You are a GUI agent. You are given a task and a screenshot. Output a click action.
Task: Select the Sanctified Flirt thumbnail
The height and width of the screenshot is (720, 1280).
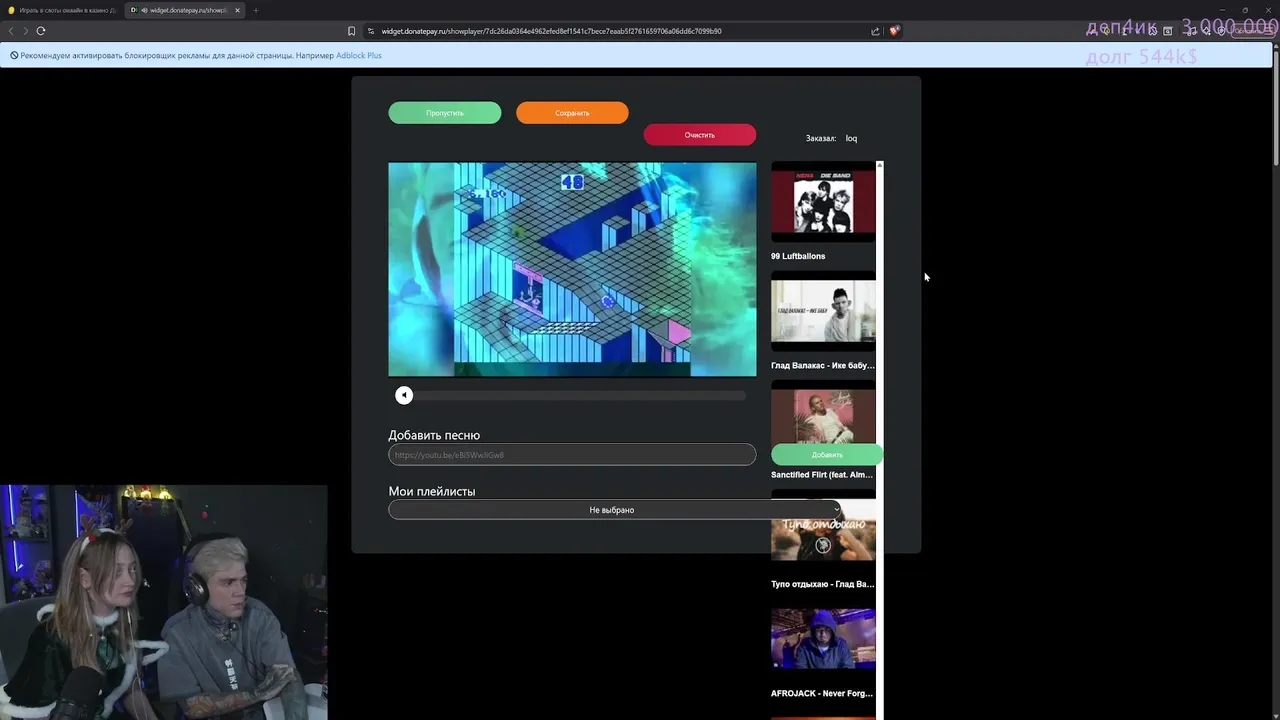(x=823, y=413)
